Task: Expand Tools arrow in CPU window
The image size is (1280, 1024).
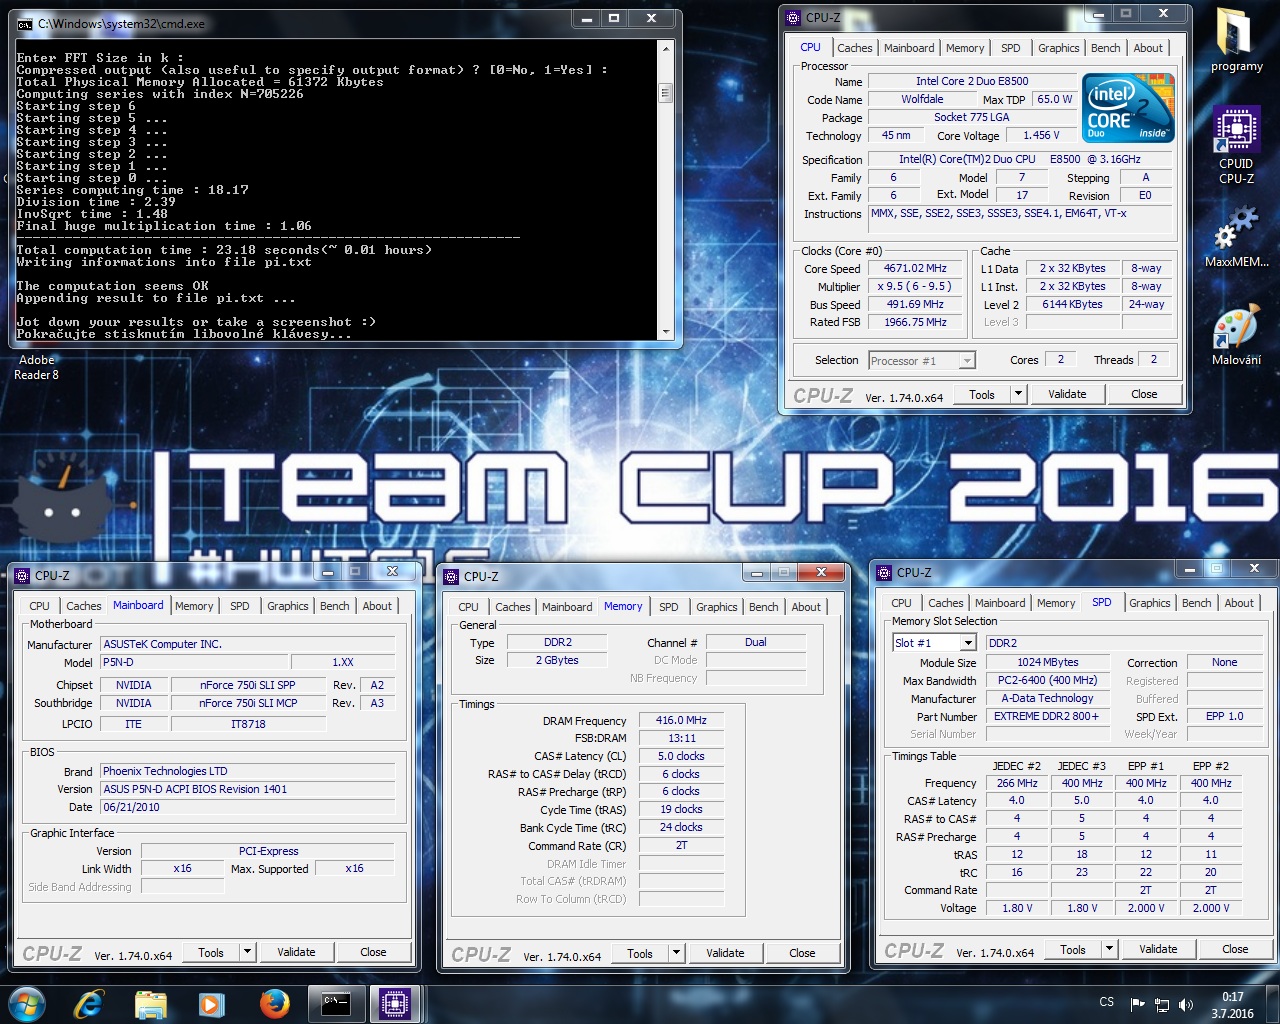Action: pos(1018,394)
